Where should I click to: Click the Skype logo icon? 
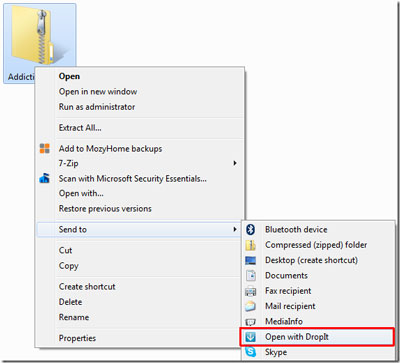point(251,352)
